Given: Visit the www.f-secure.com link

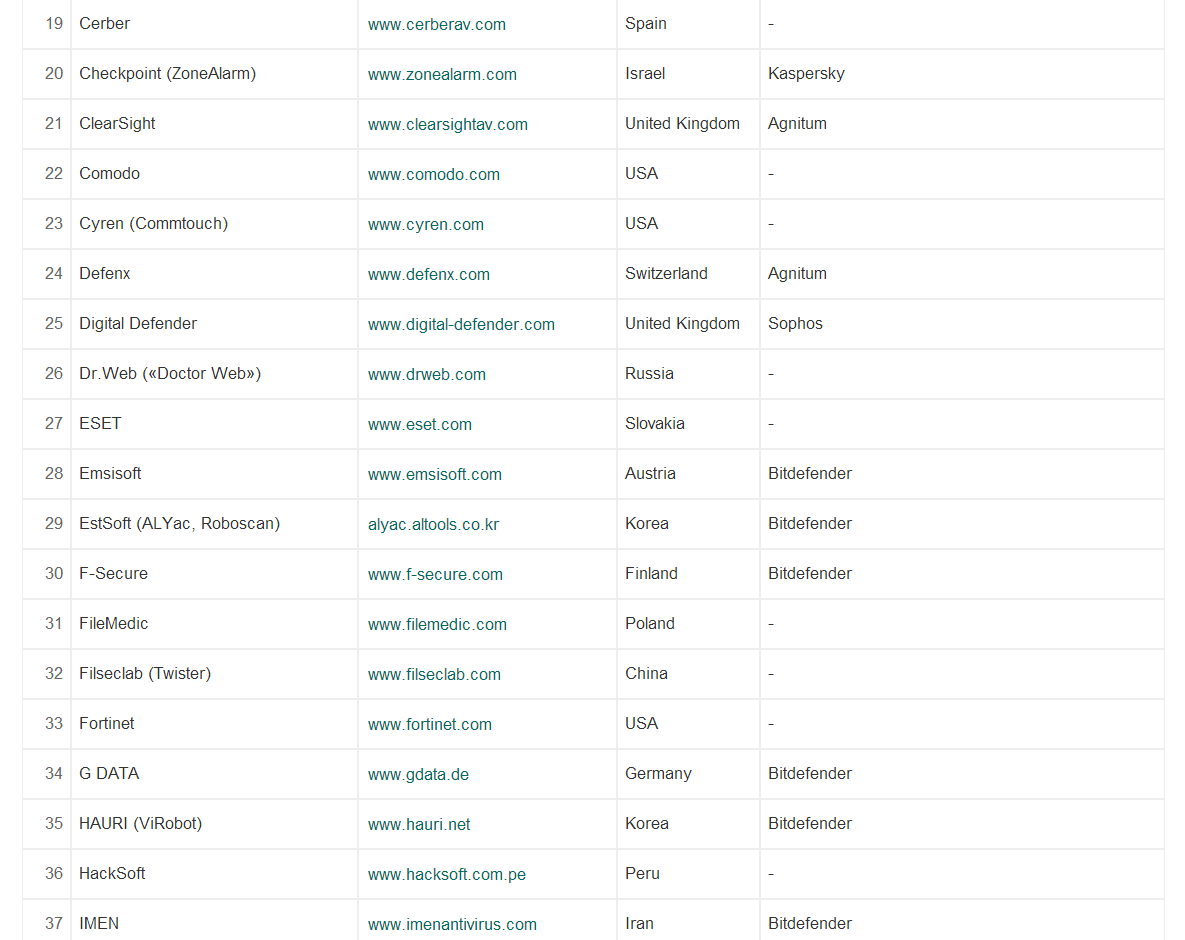Looking at the screenshot, I should (x=435, y=574).
